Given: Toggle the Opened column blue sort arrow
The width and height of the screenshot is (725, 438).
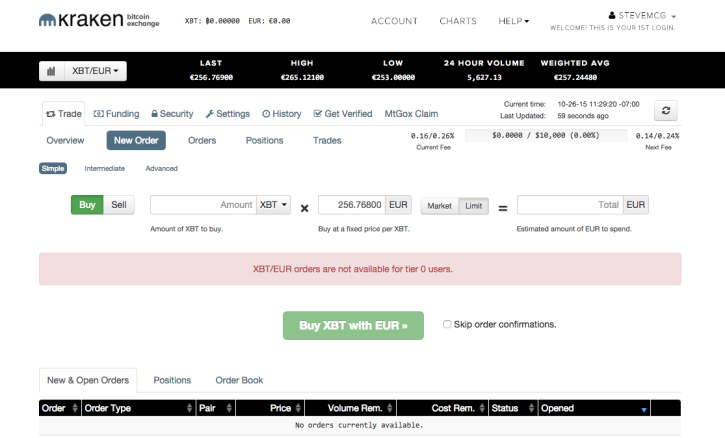Looking at the screenshot, I should pyautogui.click(x=644, y=410).
